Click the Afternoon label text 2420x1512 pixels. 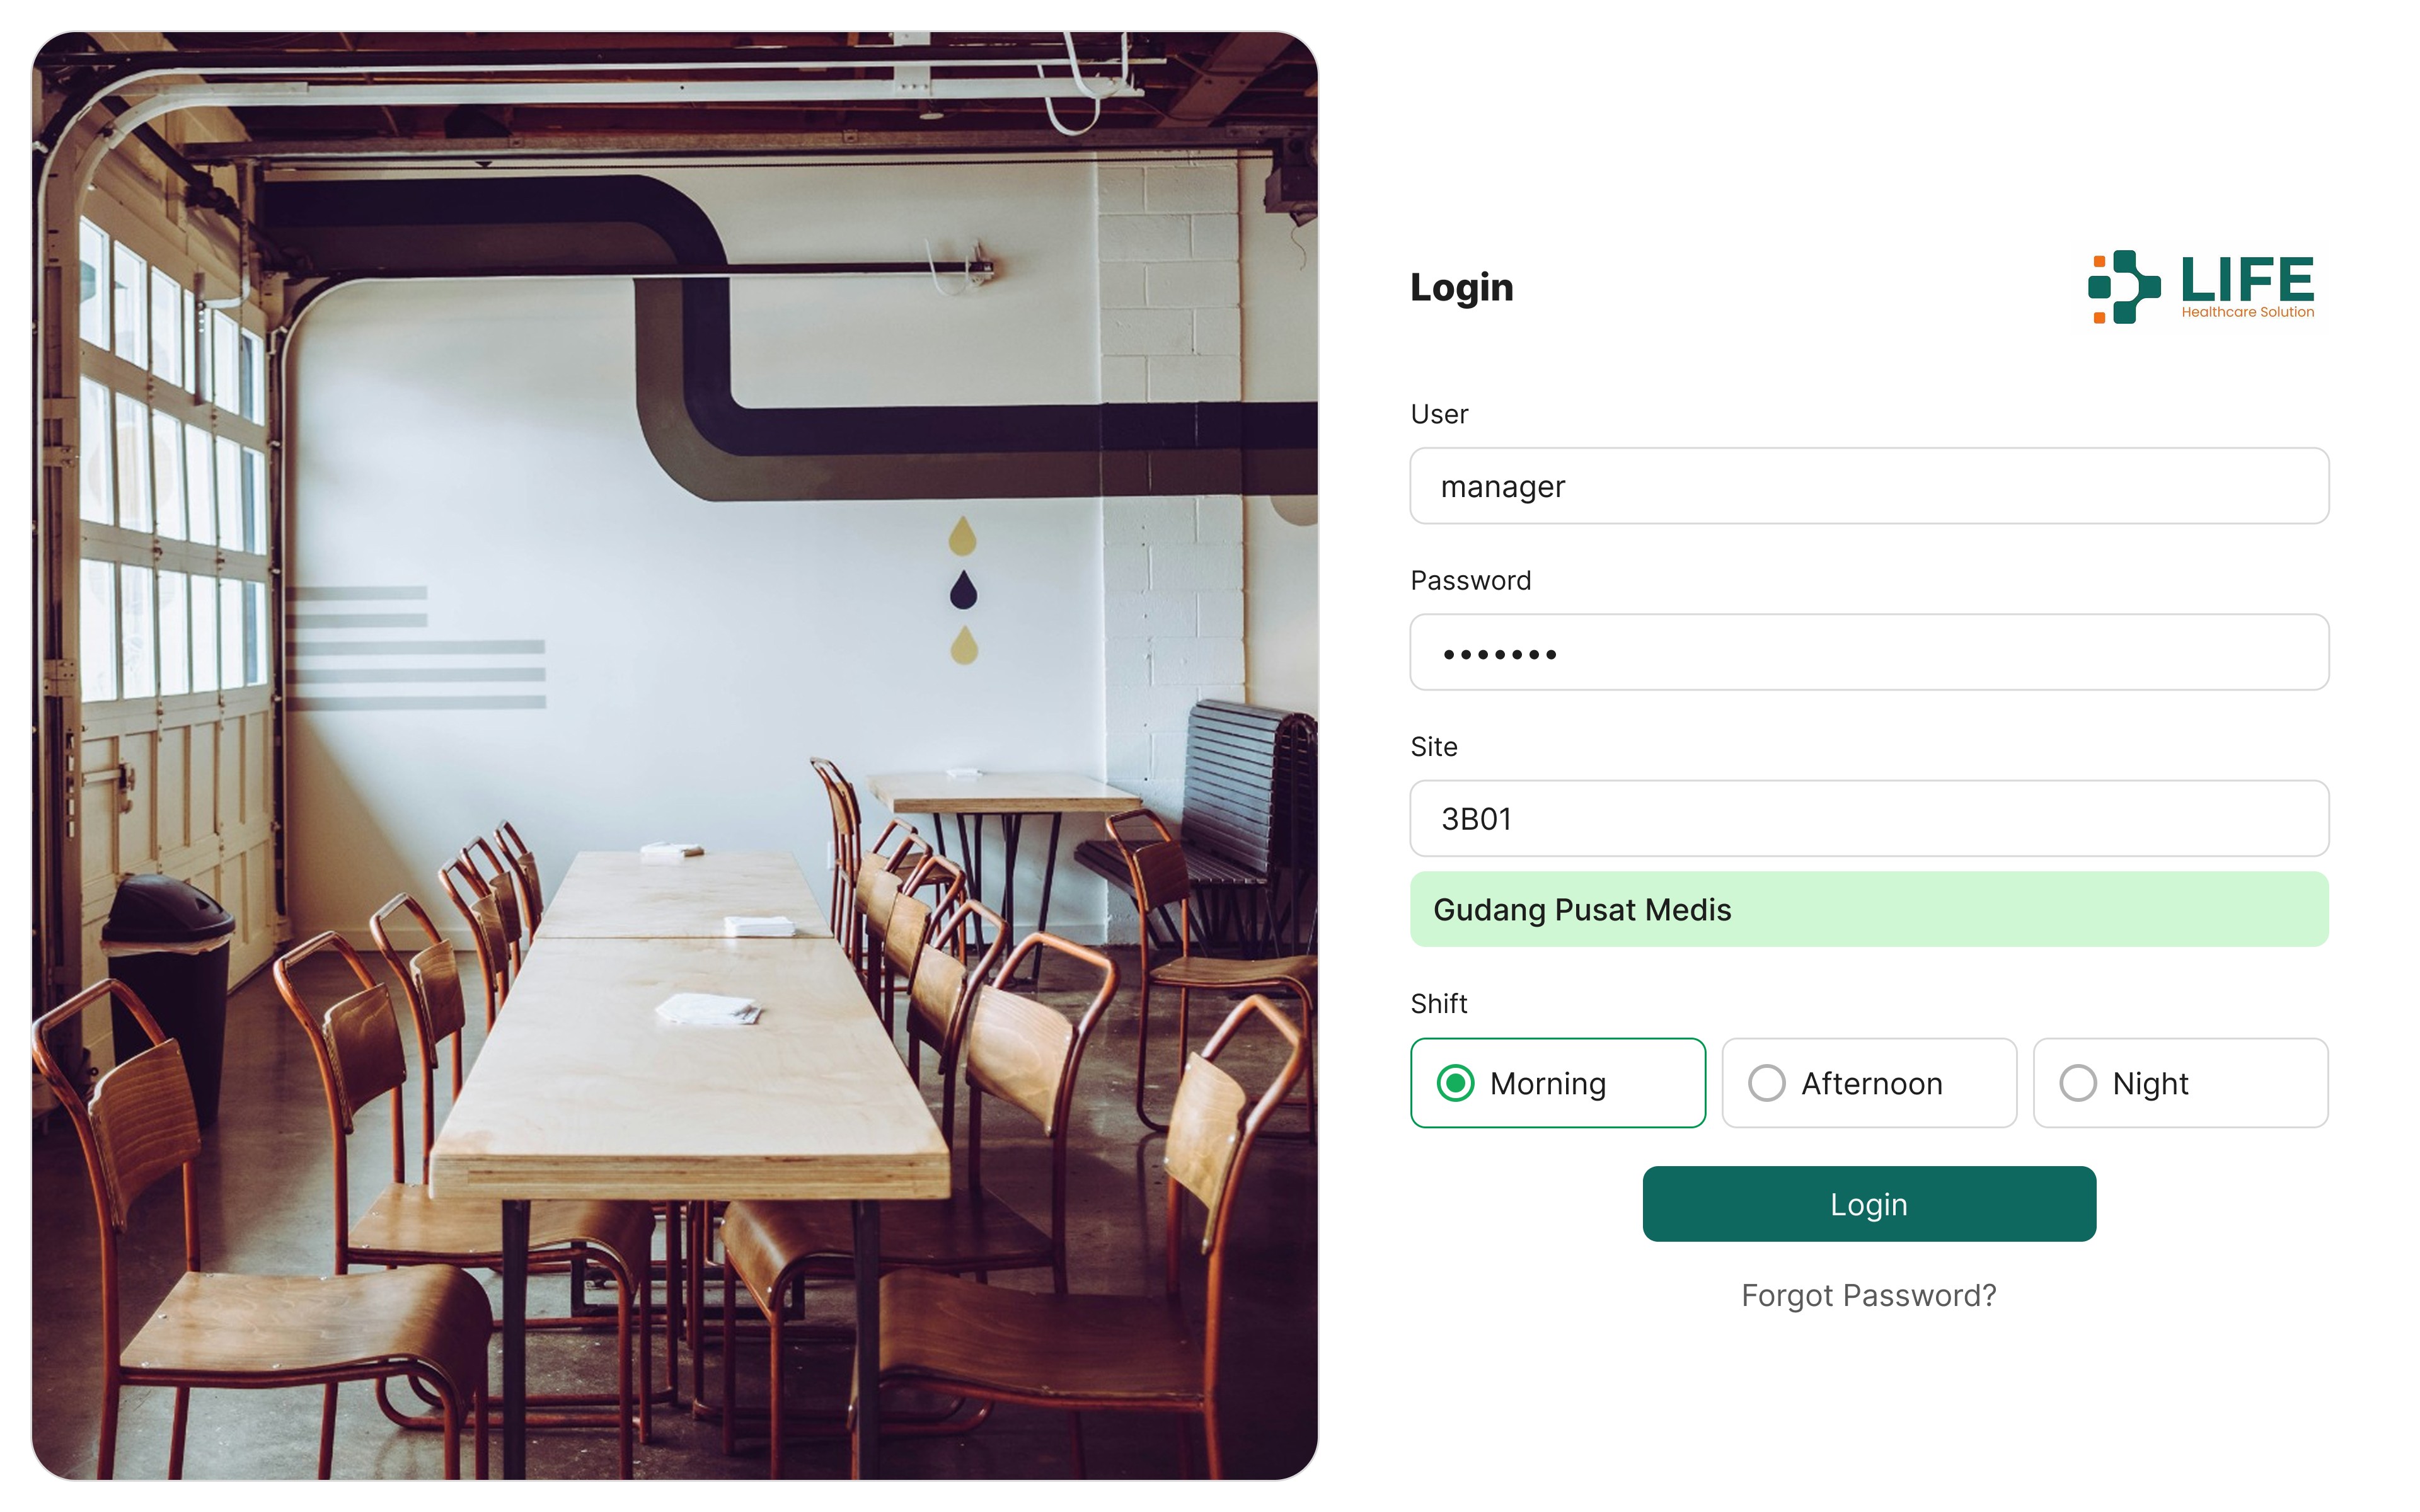[x=1871, y=1084]
